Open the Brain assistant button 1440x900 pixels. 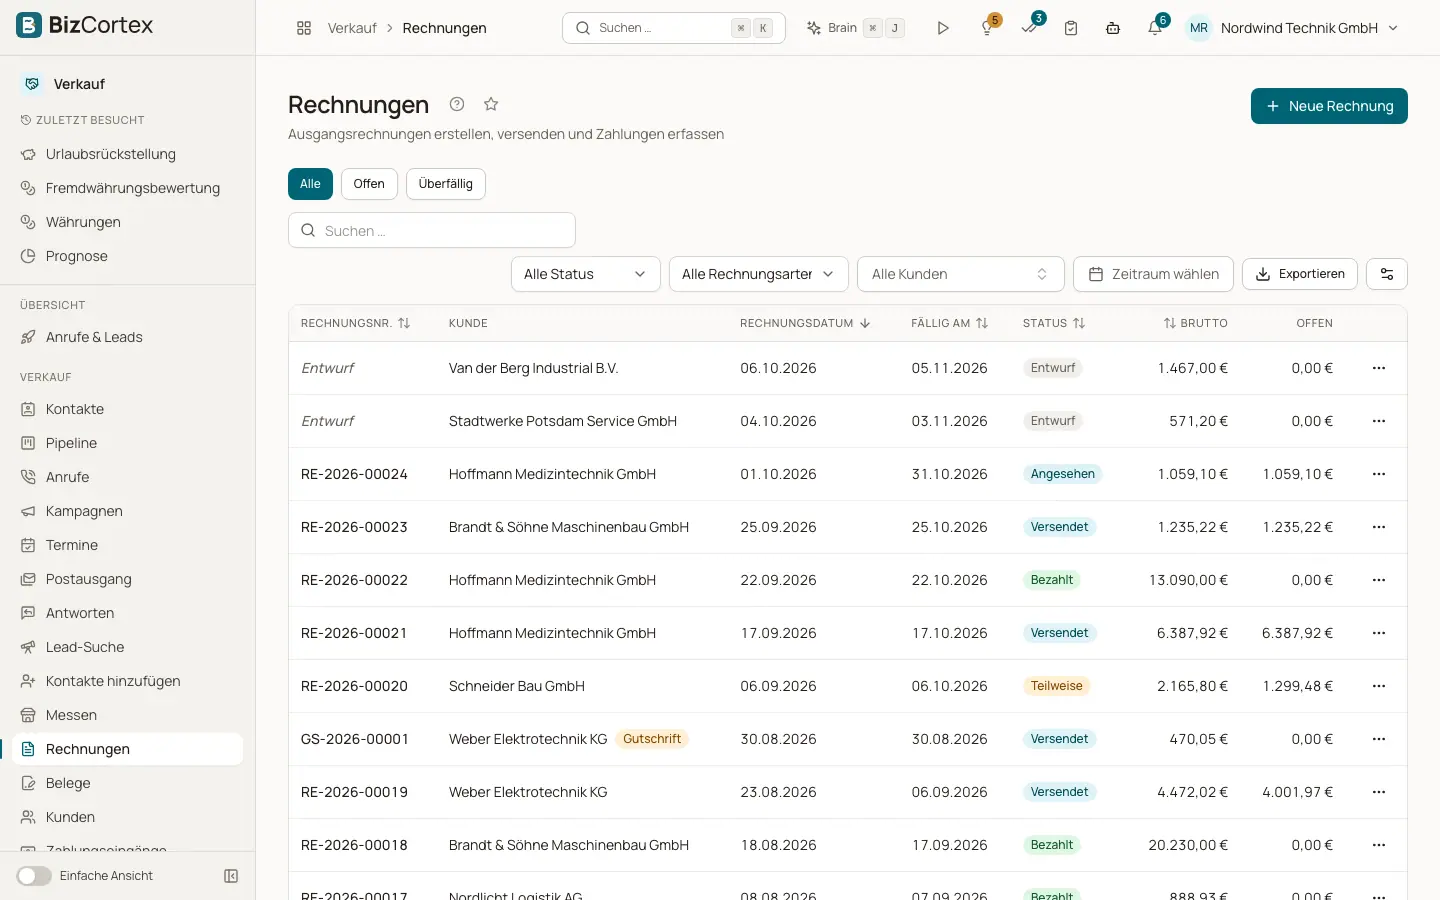[x=855, y=28]
